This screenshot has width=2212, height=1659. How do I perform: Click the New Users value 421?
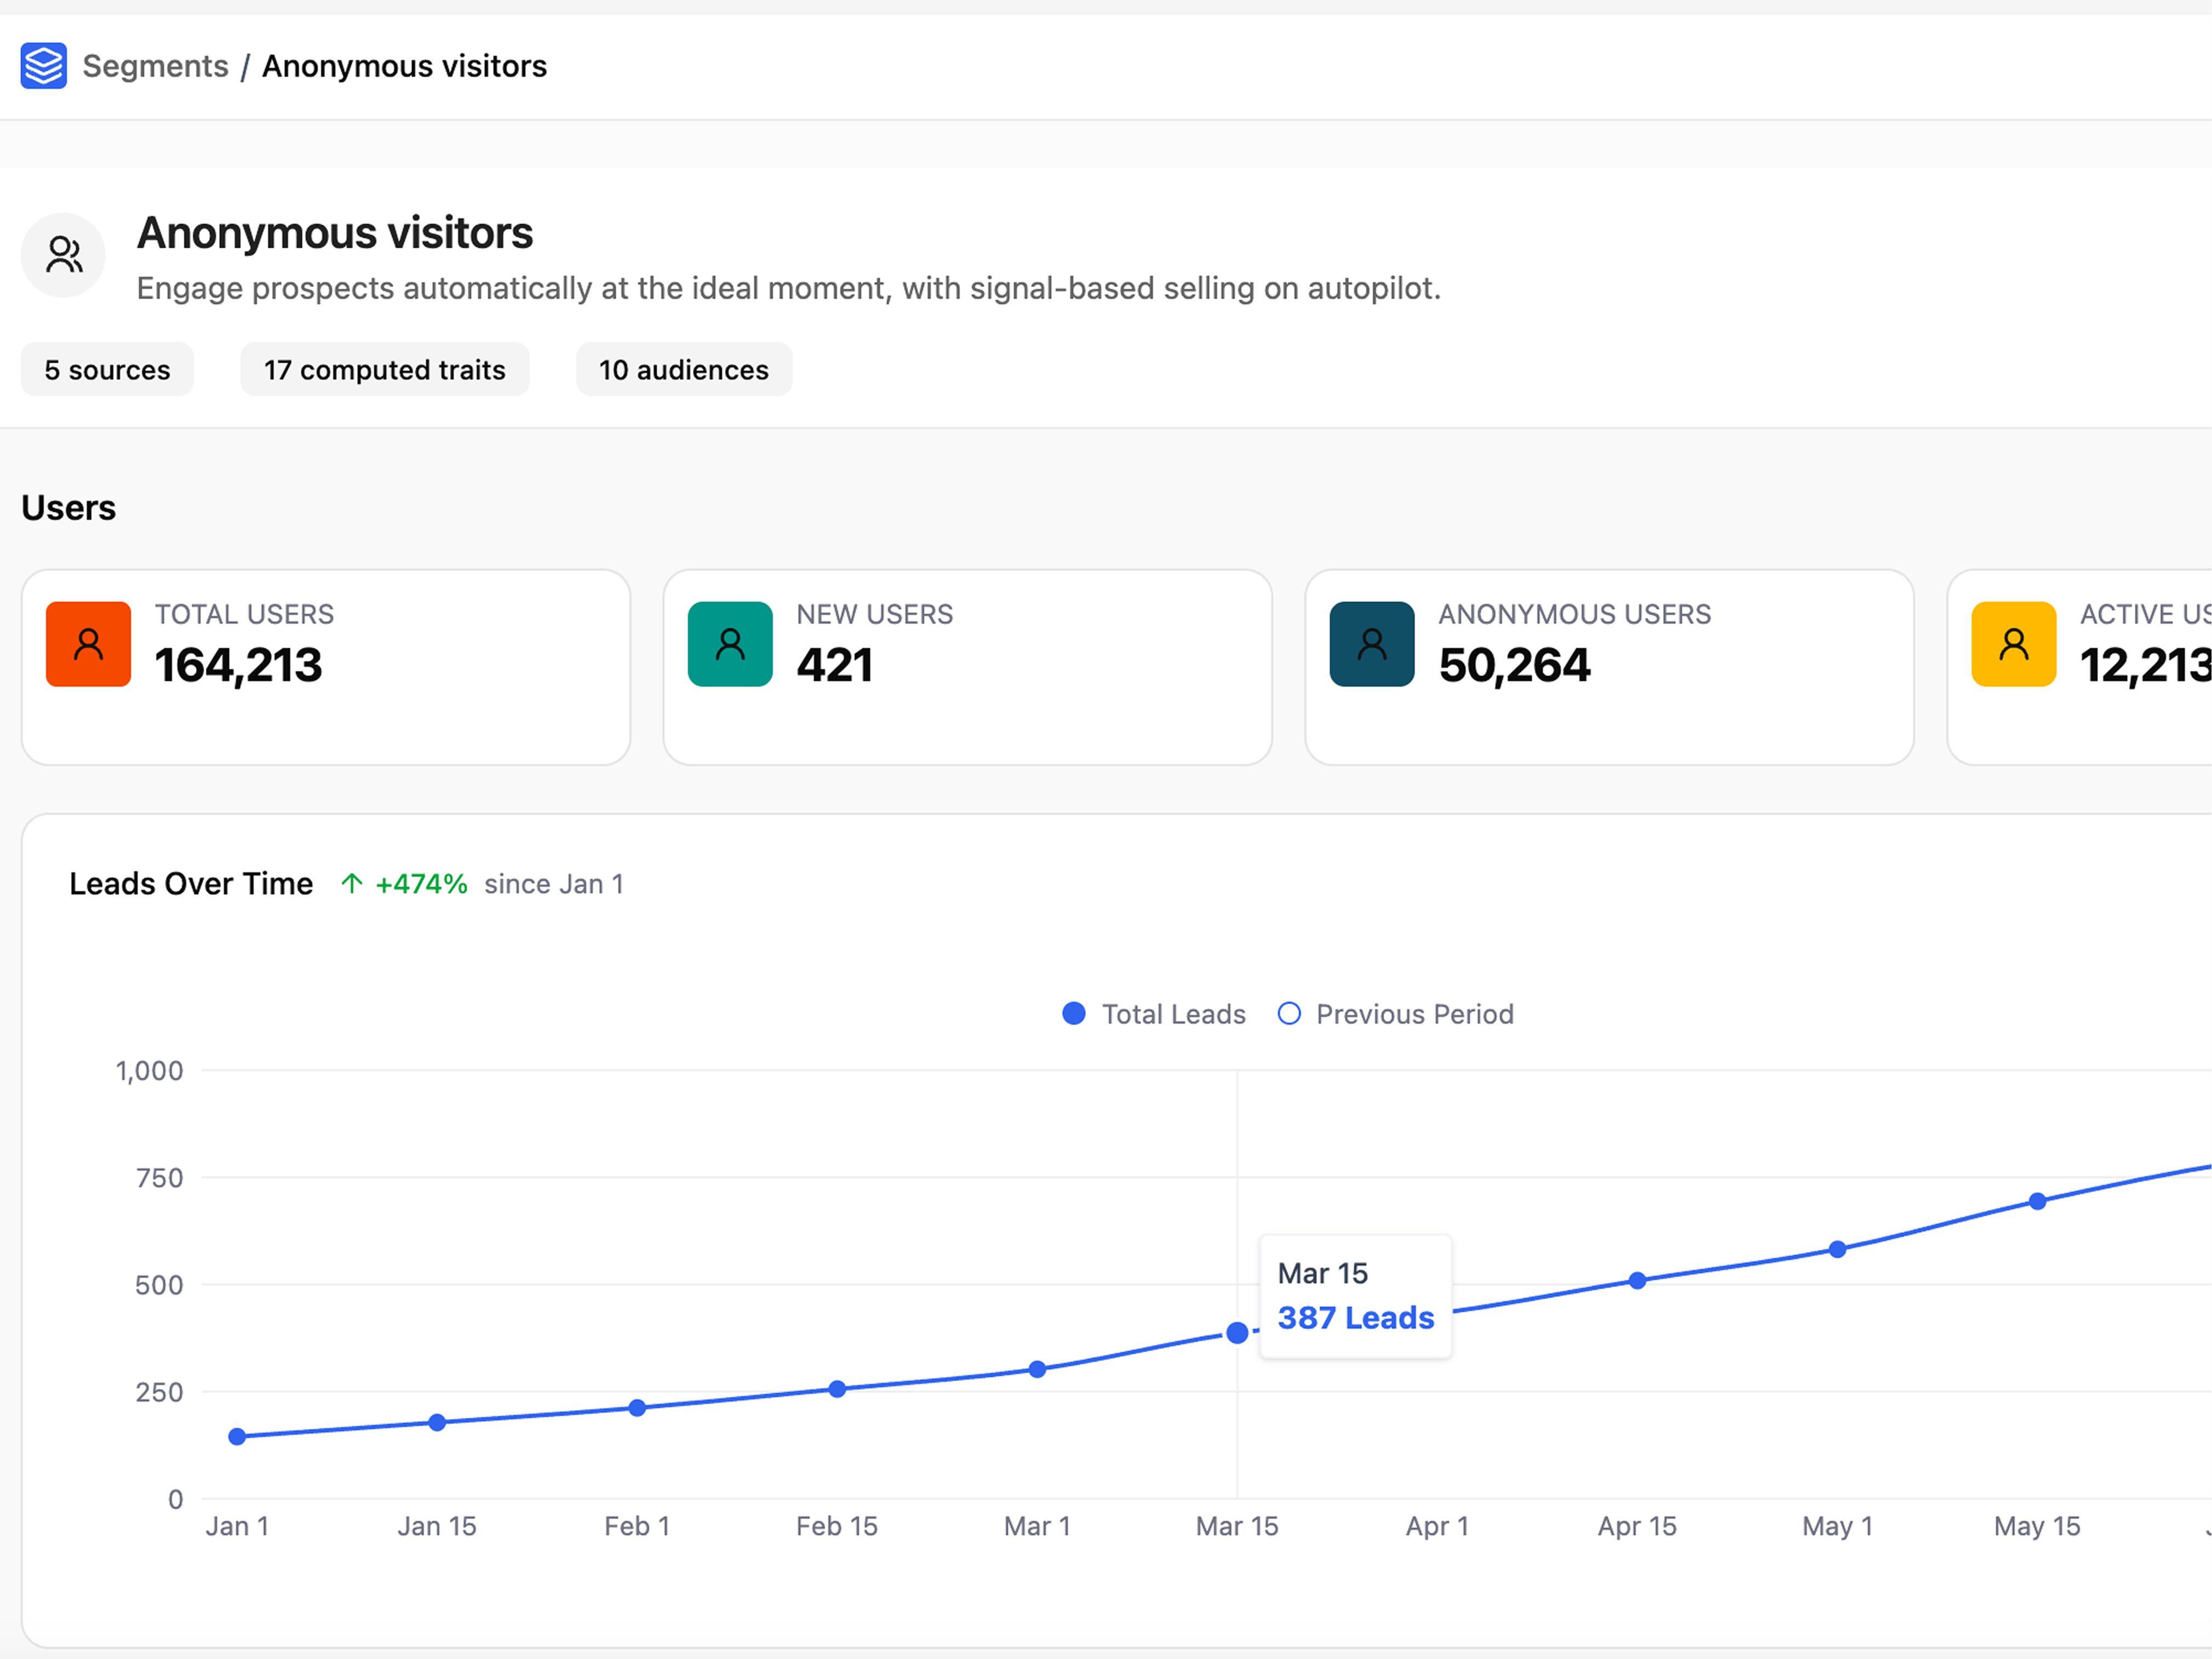click(x=834, y=666)
